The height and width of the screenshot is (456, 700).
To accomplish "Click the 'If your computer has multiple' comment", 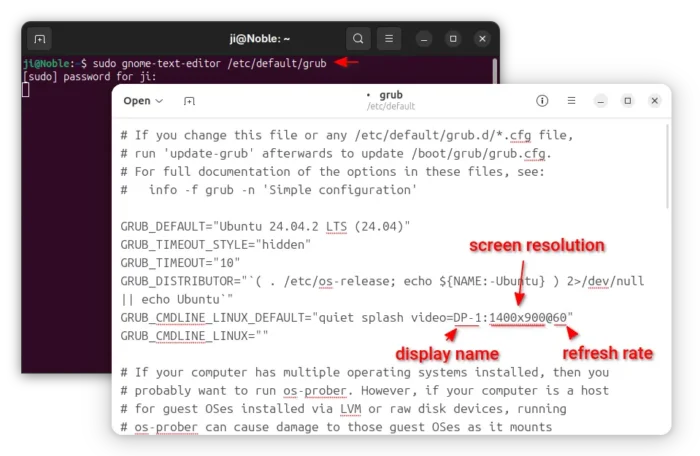I will click(364, 372).
